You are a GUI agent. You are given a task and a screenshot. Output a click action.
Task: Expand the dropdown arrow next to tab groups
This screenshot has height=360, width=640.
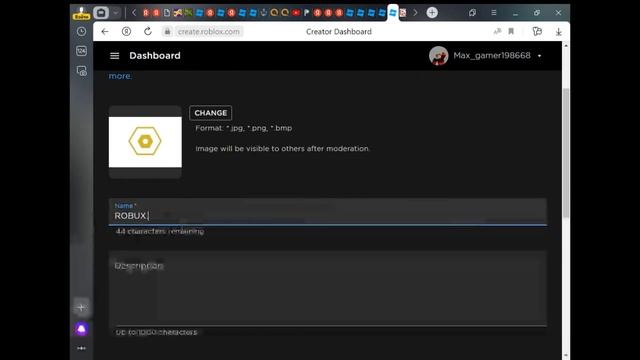point(116,13)
